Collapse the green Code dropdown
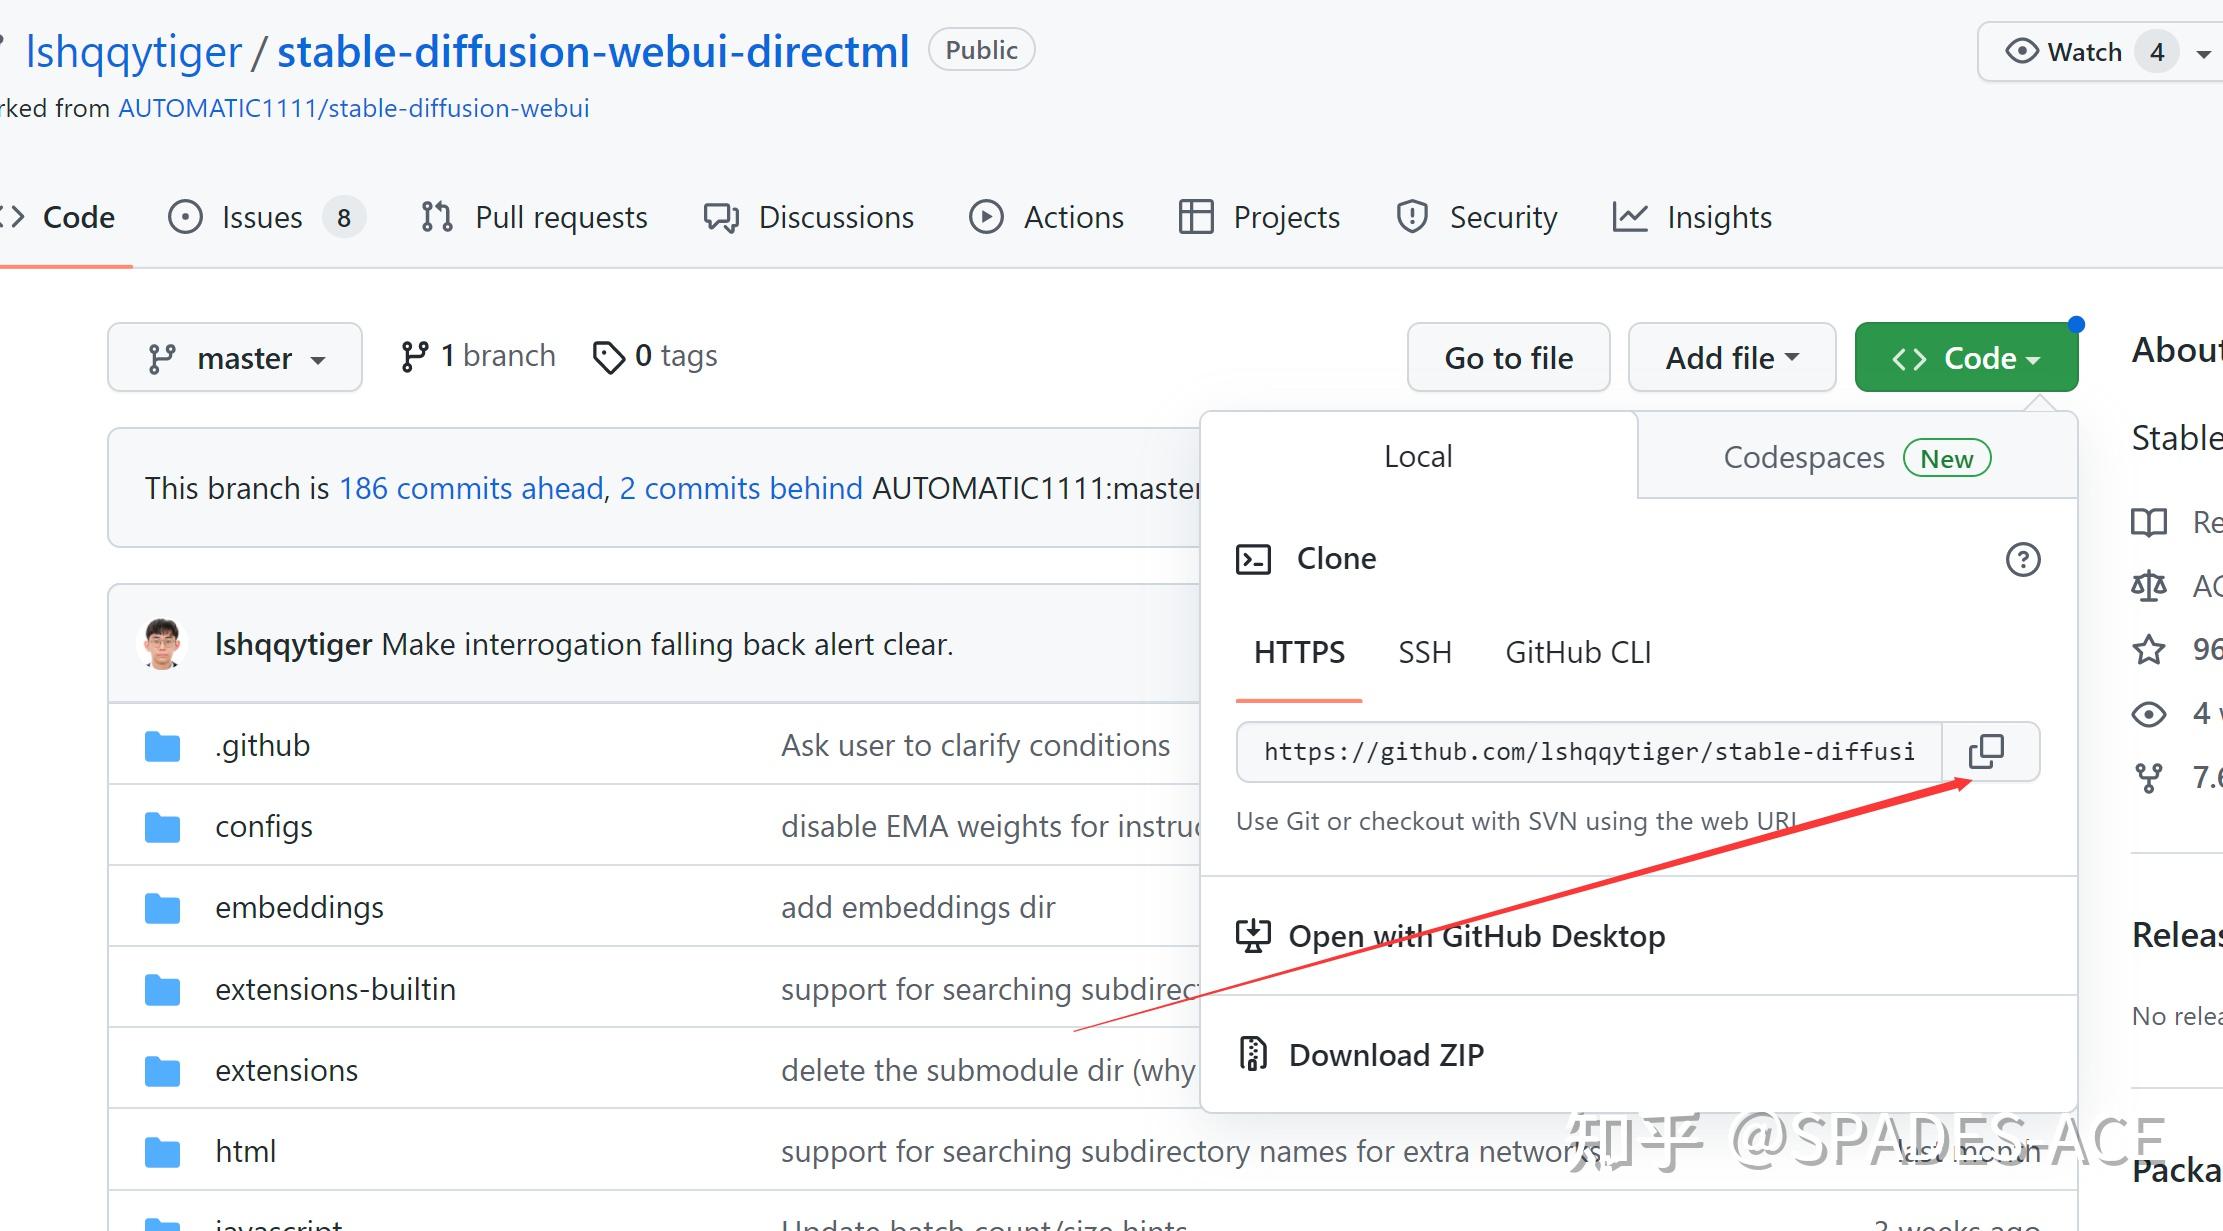 [1964, 357]
